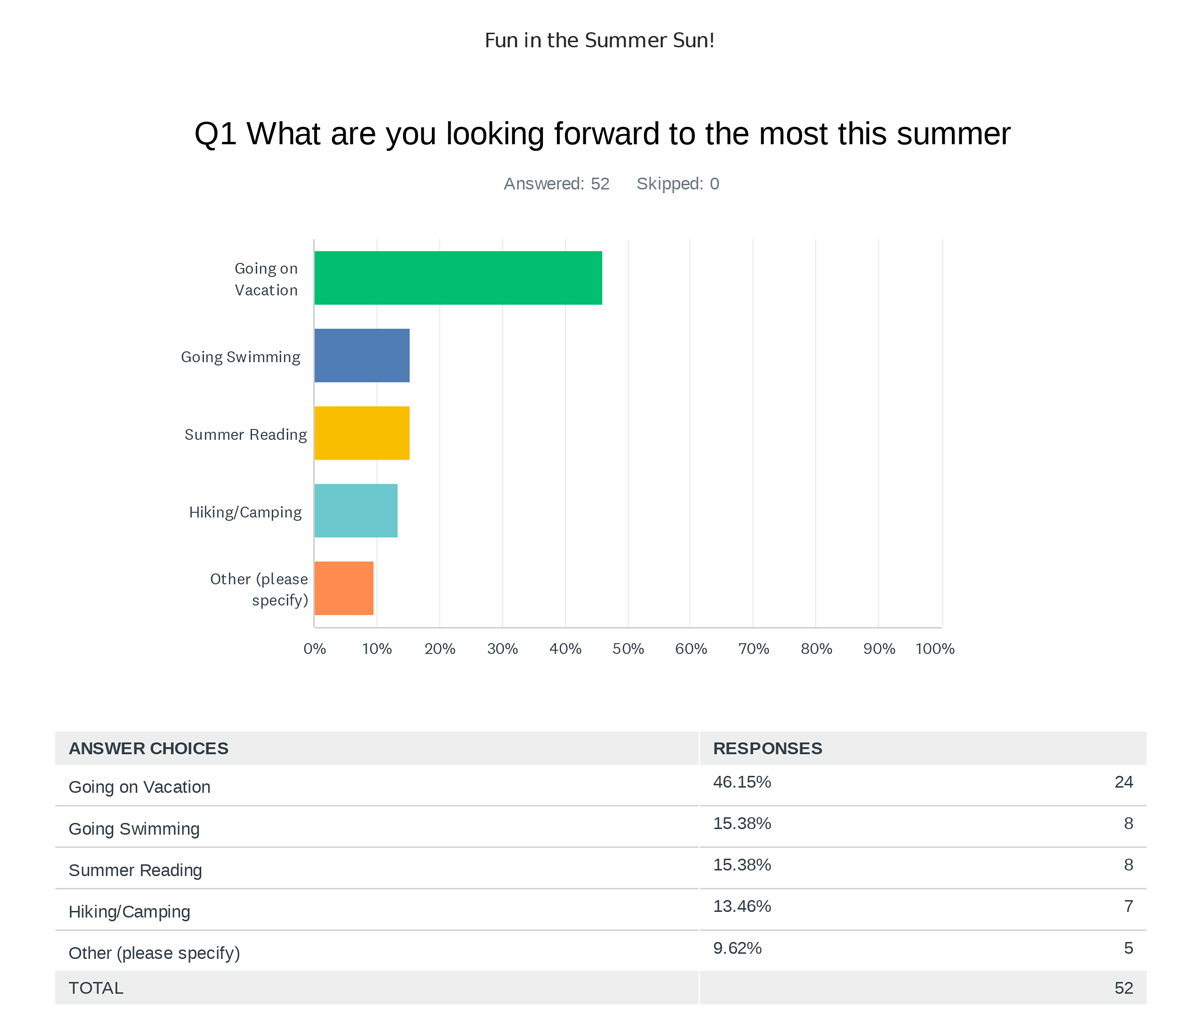Click the Answered: 52 text
The image size is (1200, 1026).
556,184
